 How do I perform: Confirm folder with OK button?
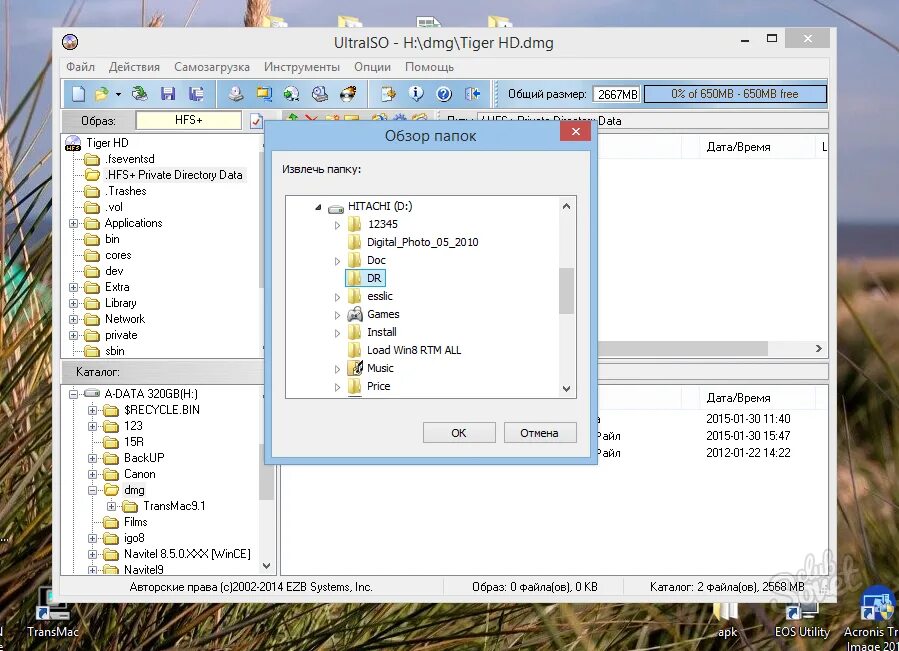click(459, 433)
